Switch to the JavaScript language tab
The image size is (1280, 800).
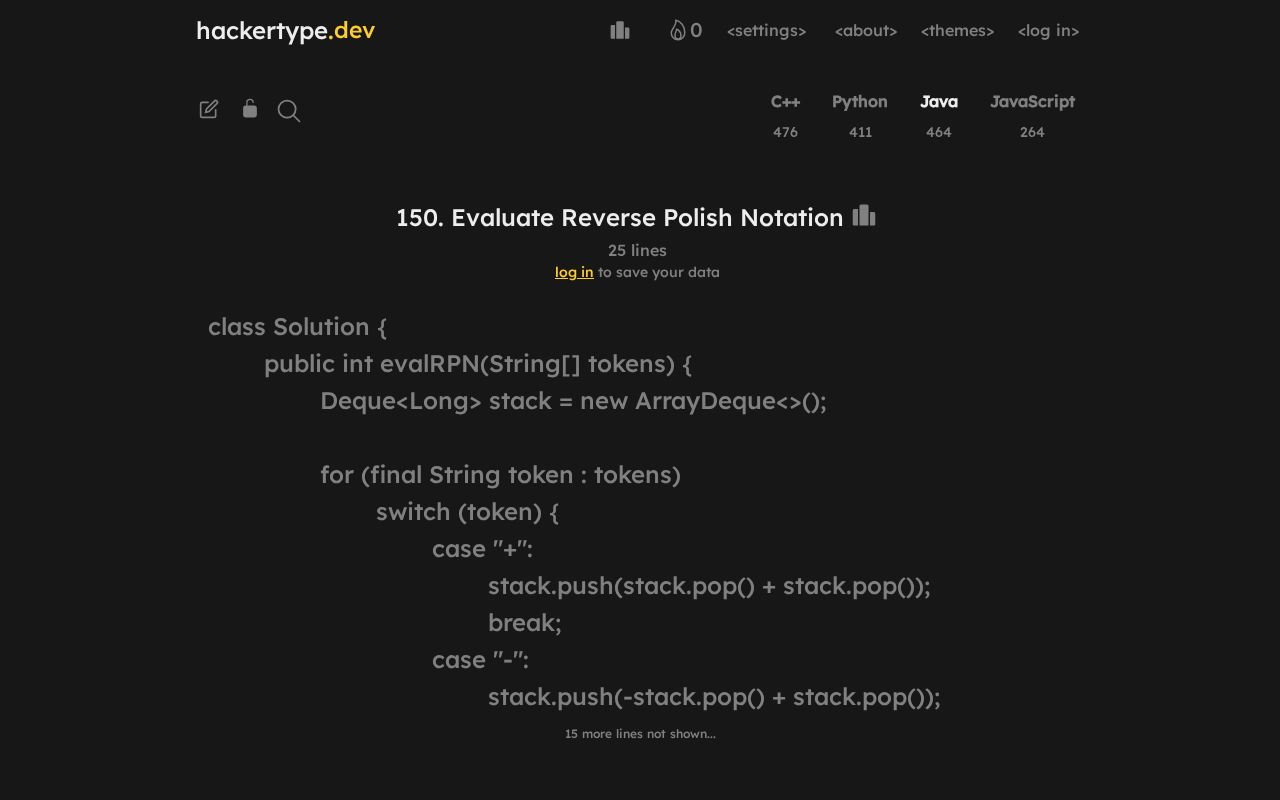coord(1032,102)
